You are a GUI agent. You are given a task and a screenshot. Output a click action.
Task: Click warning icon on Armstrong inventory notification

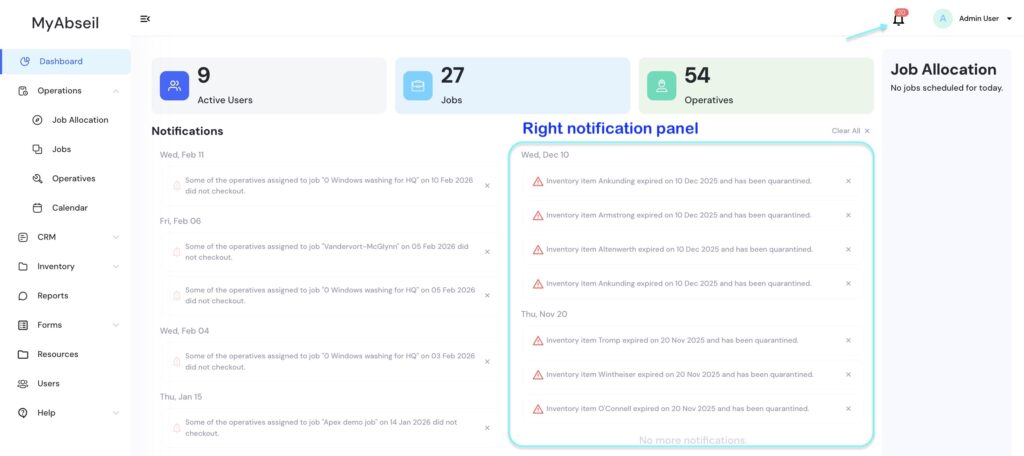point(538,215)
